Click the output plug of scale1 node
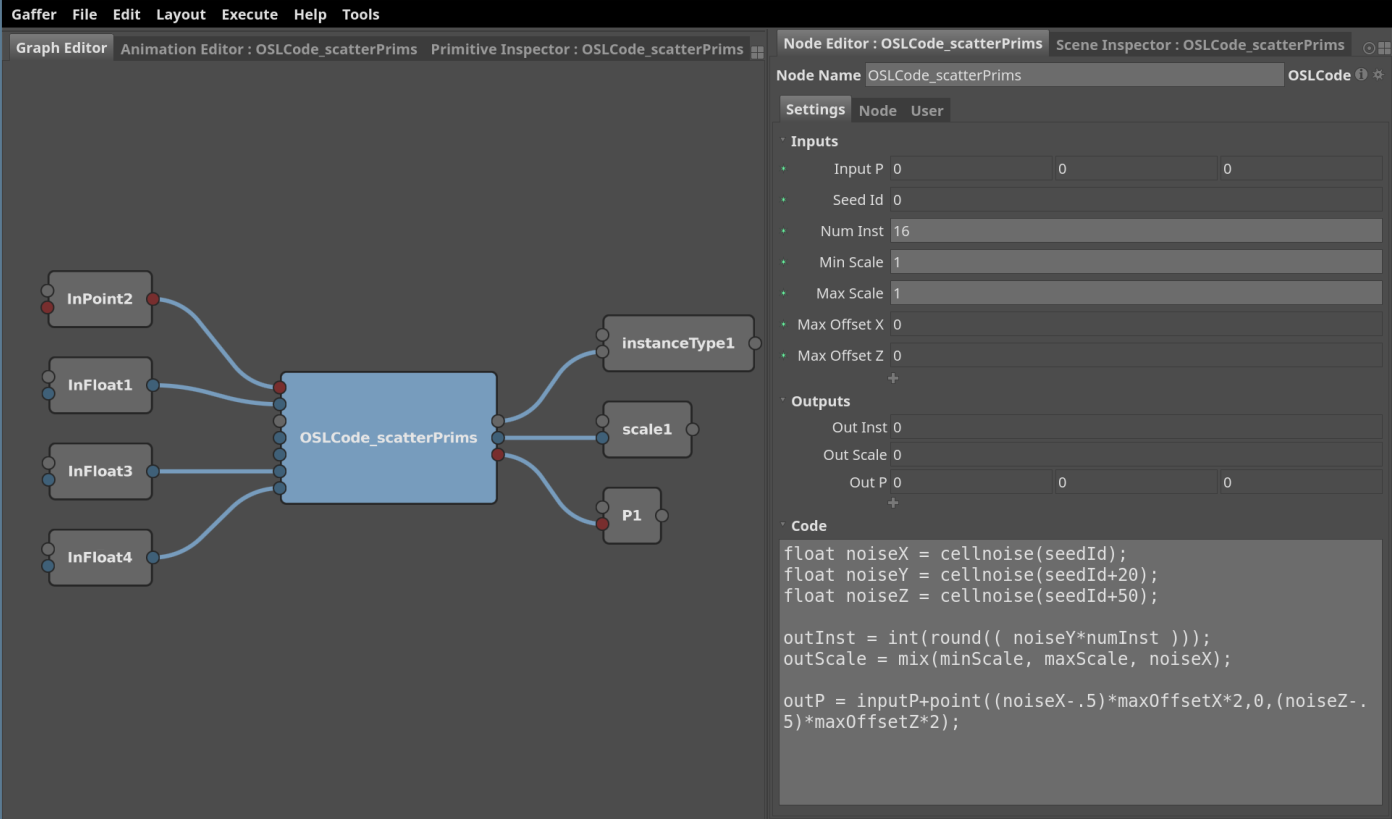 coord(693,429)
